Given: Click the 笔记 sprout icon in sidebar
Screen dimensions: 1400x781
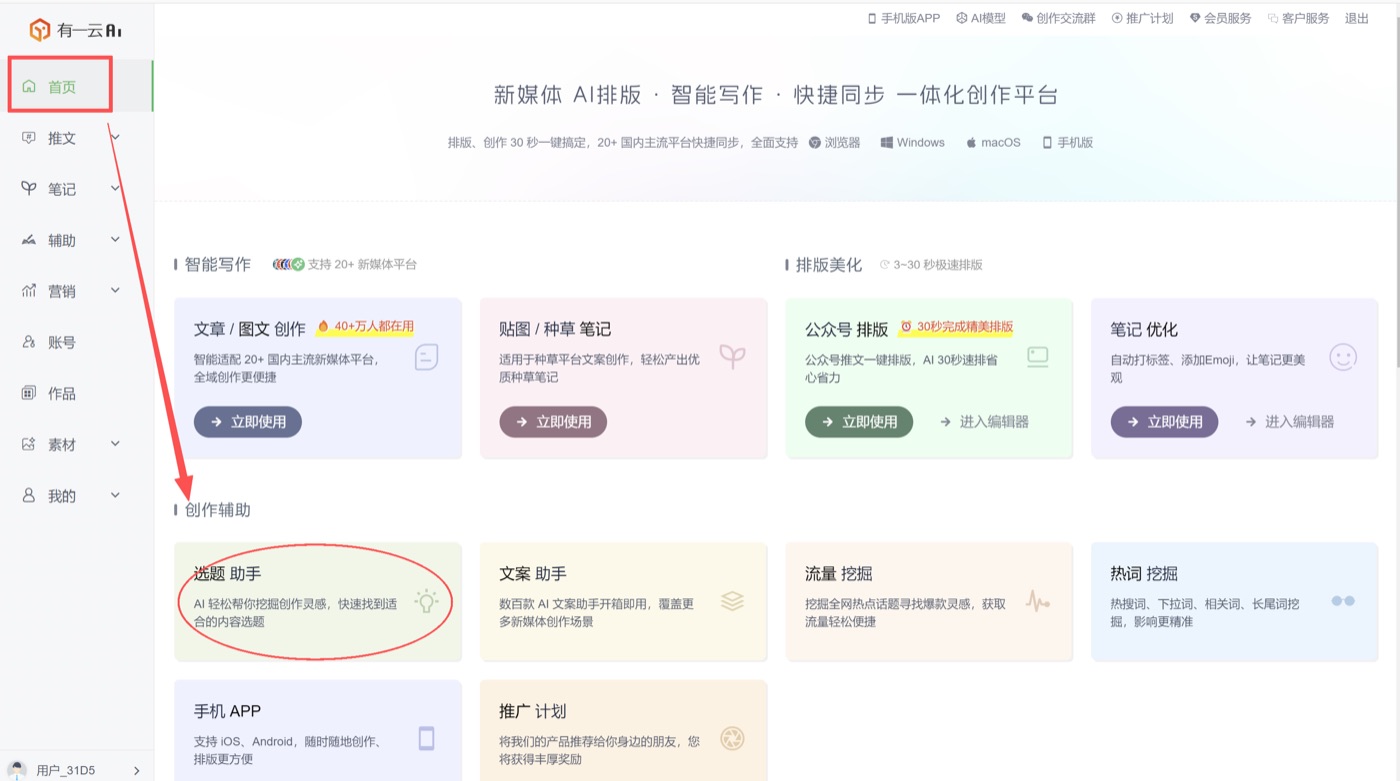Looking at the screenshot, I should (x=29, y=189).
